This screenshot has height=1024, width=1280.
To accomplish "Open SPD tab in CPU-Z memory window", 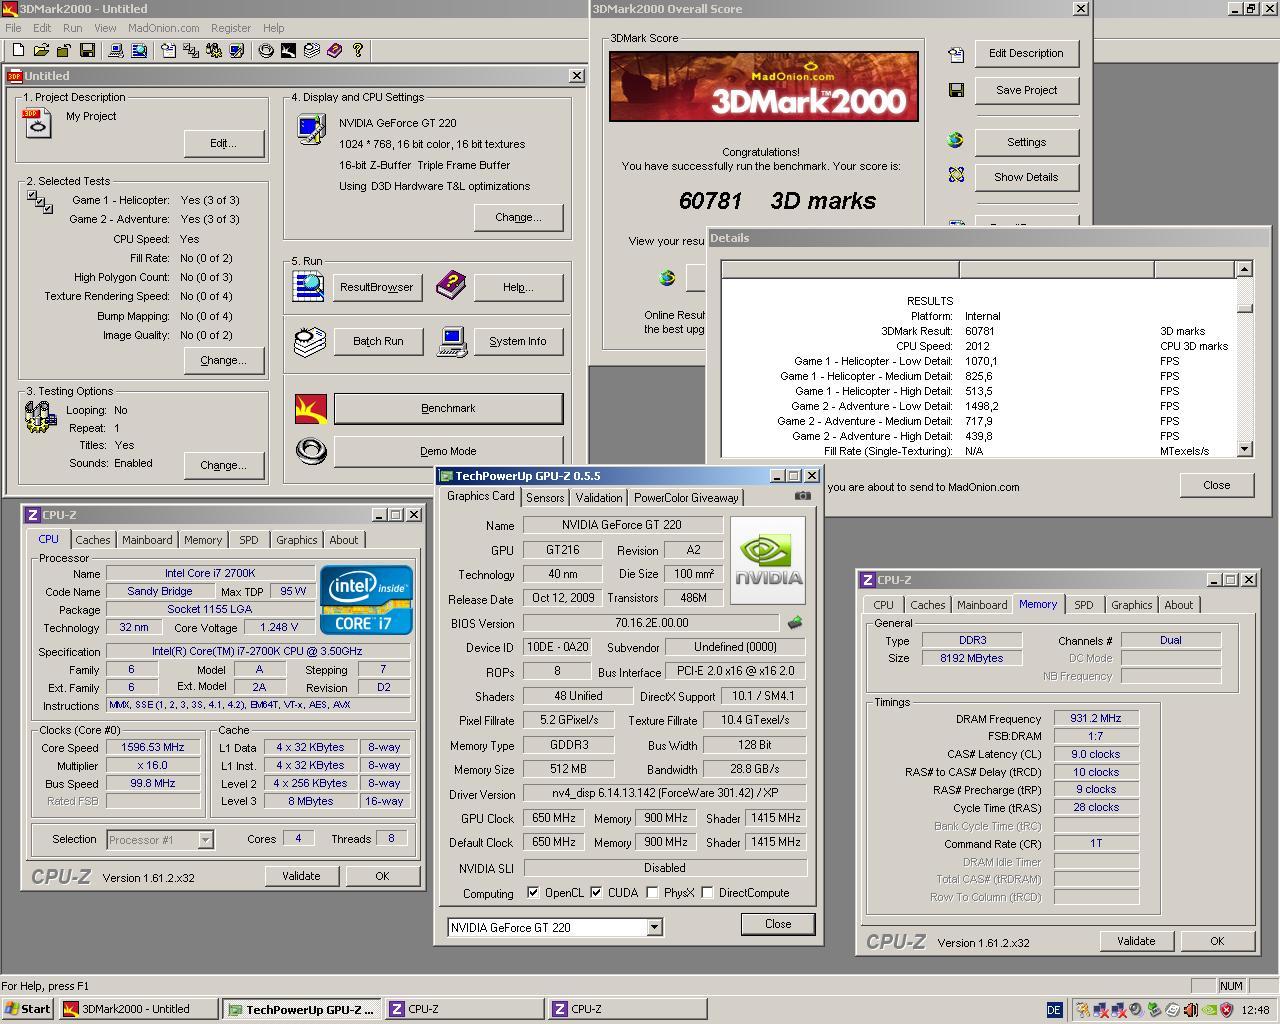I will 1083,605.
